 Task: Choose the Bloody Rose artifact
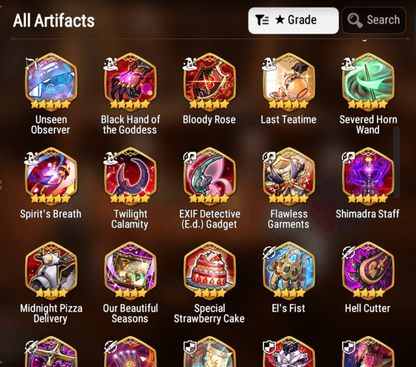pos(209,82)
